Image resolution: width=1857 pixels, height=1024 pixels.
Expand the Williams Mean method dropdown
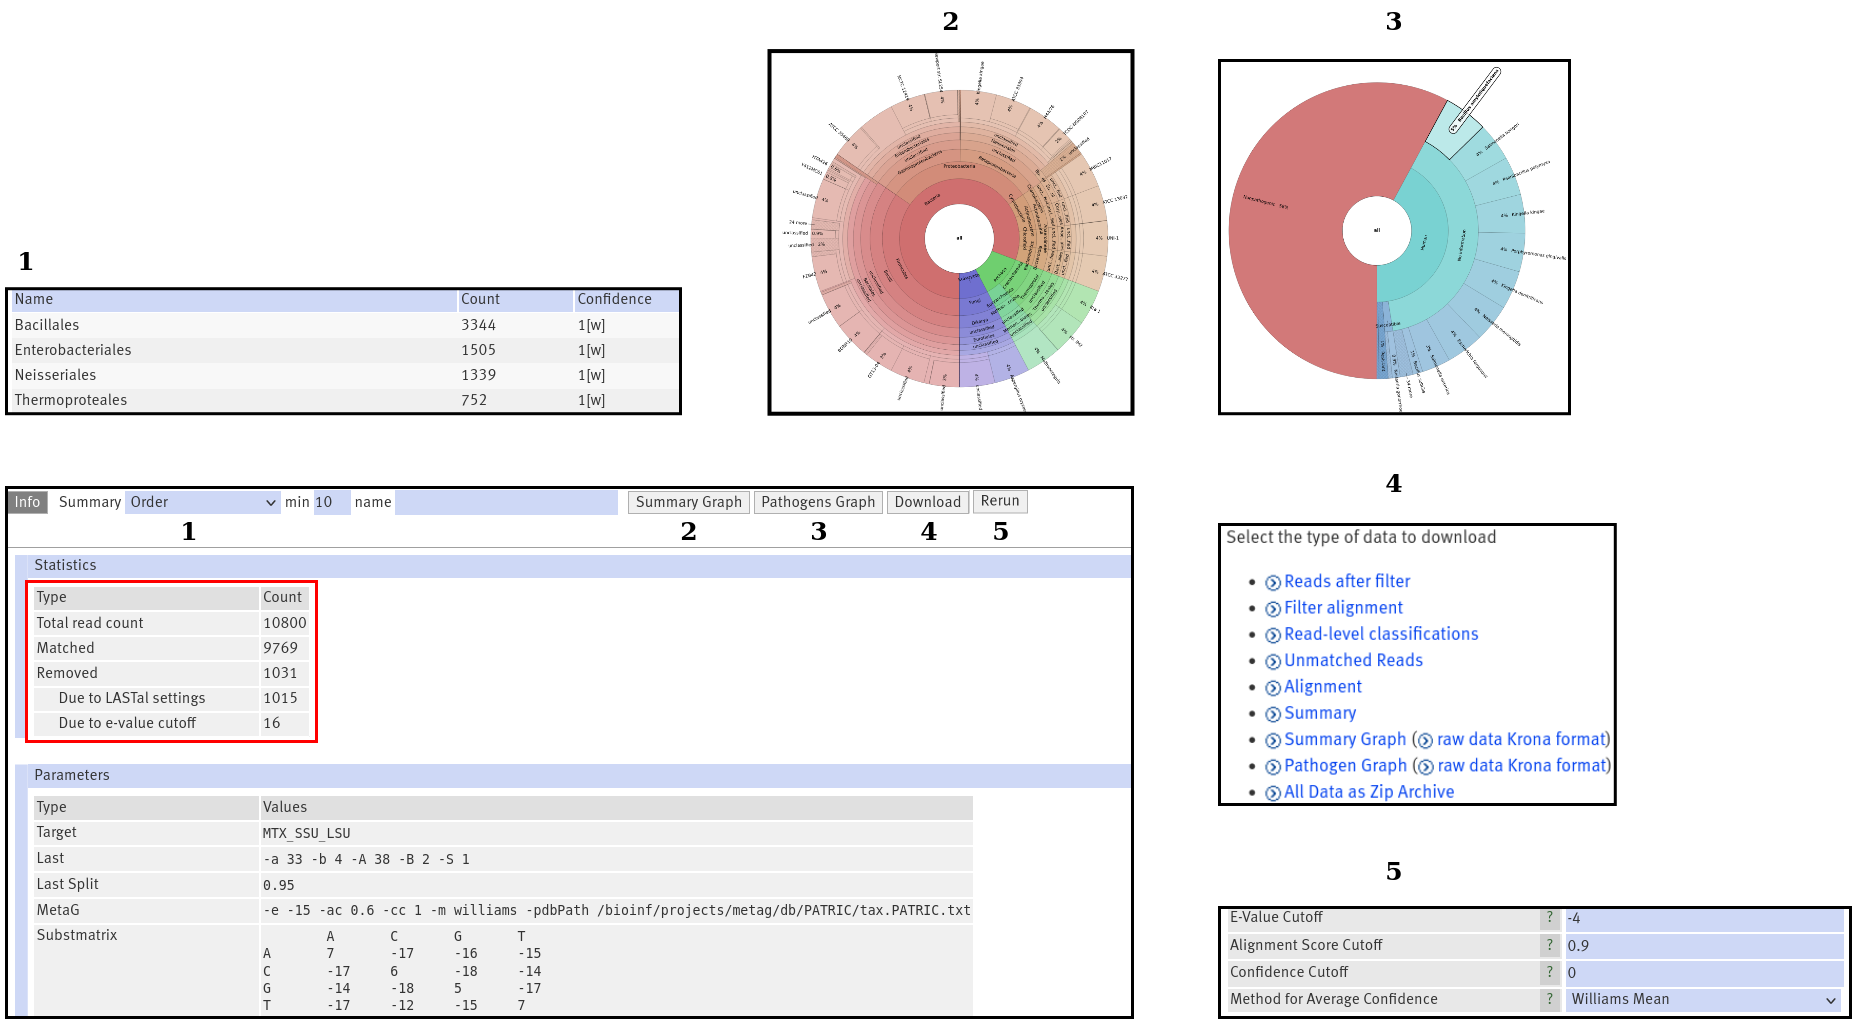(x=1704, y=999)
